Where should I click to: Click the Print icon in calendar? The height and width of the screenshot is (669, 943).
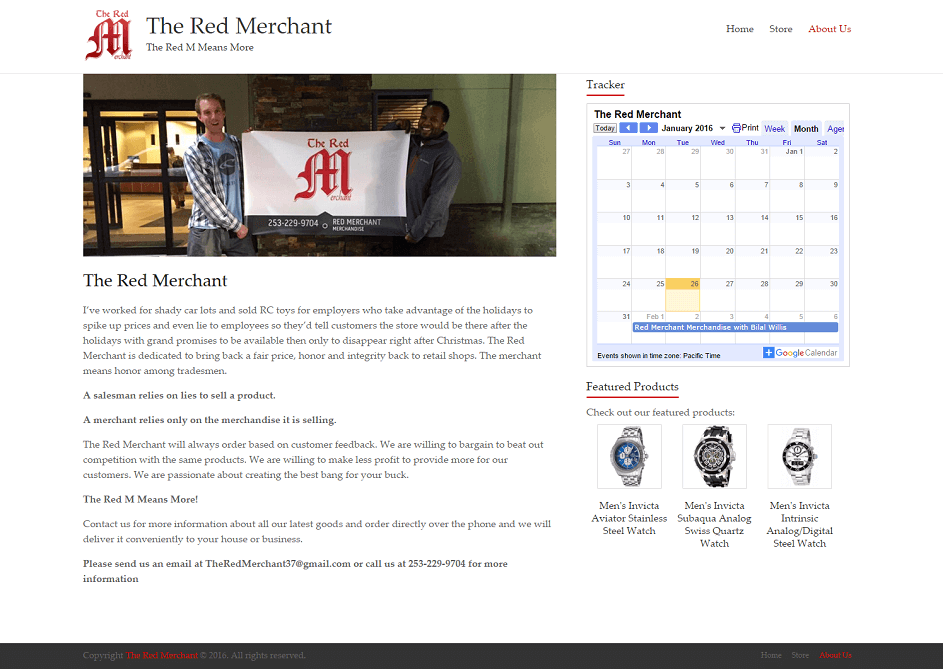[736, 128]
